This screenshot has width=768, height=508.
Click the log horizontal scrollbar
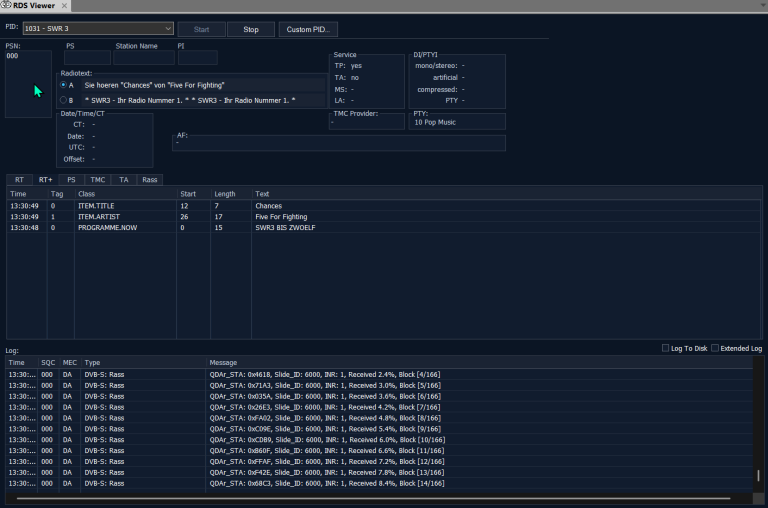(373, 498)
